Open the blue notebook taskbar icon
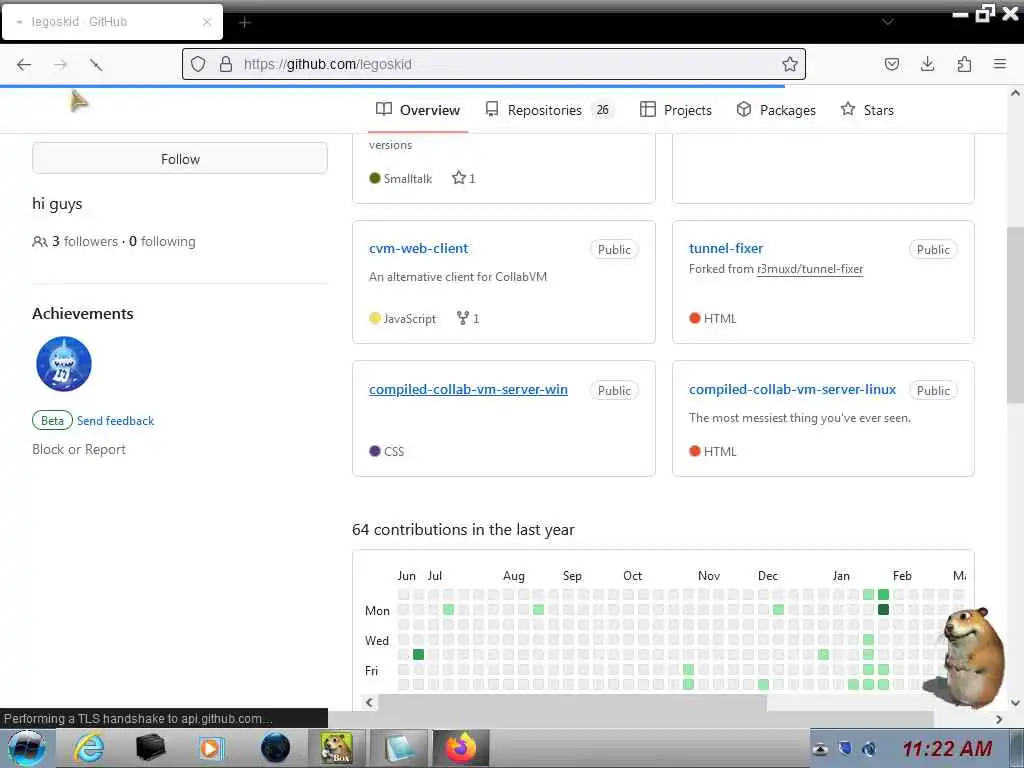Screen dimensions: 1024x768 point(398,748)
